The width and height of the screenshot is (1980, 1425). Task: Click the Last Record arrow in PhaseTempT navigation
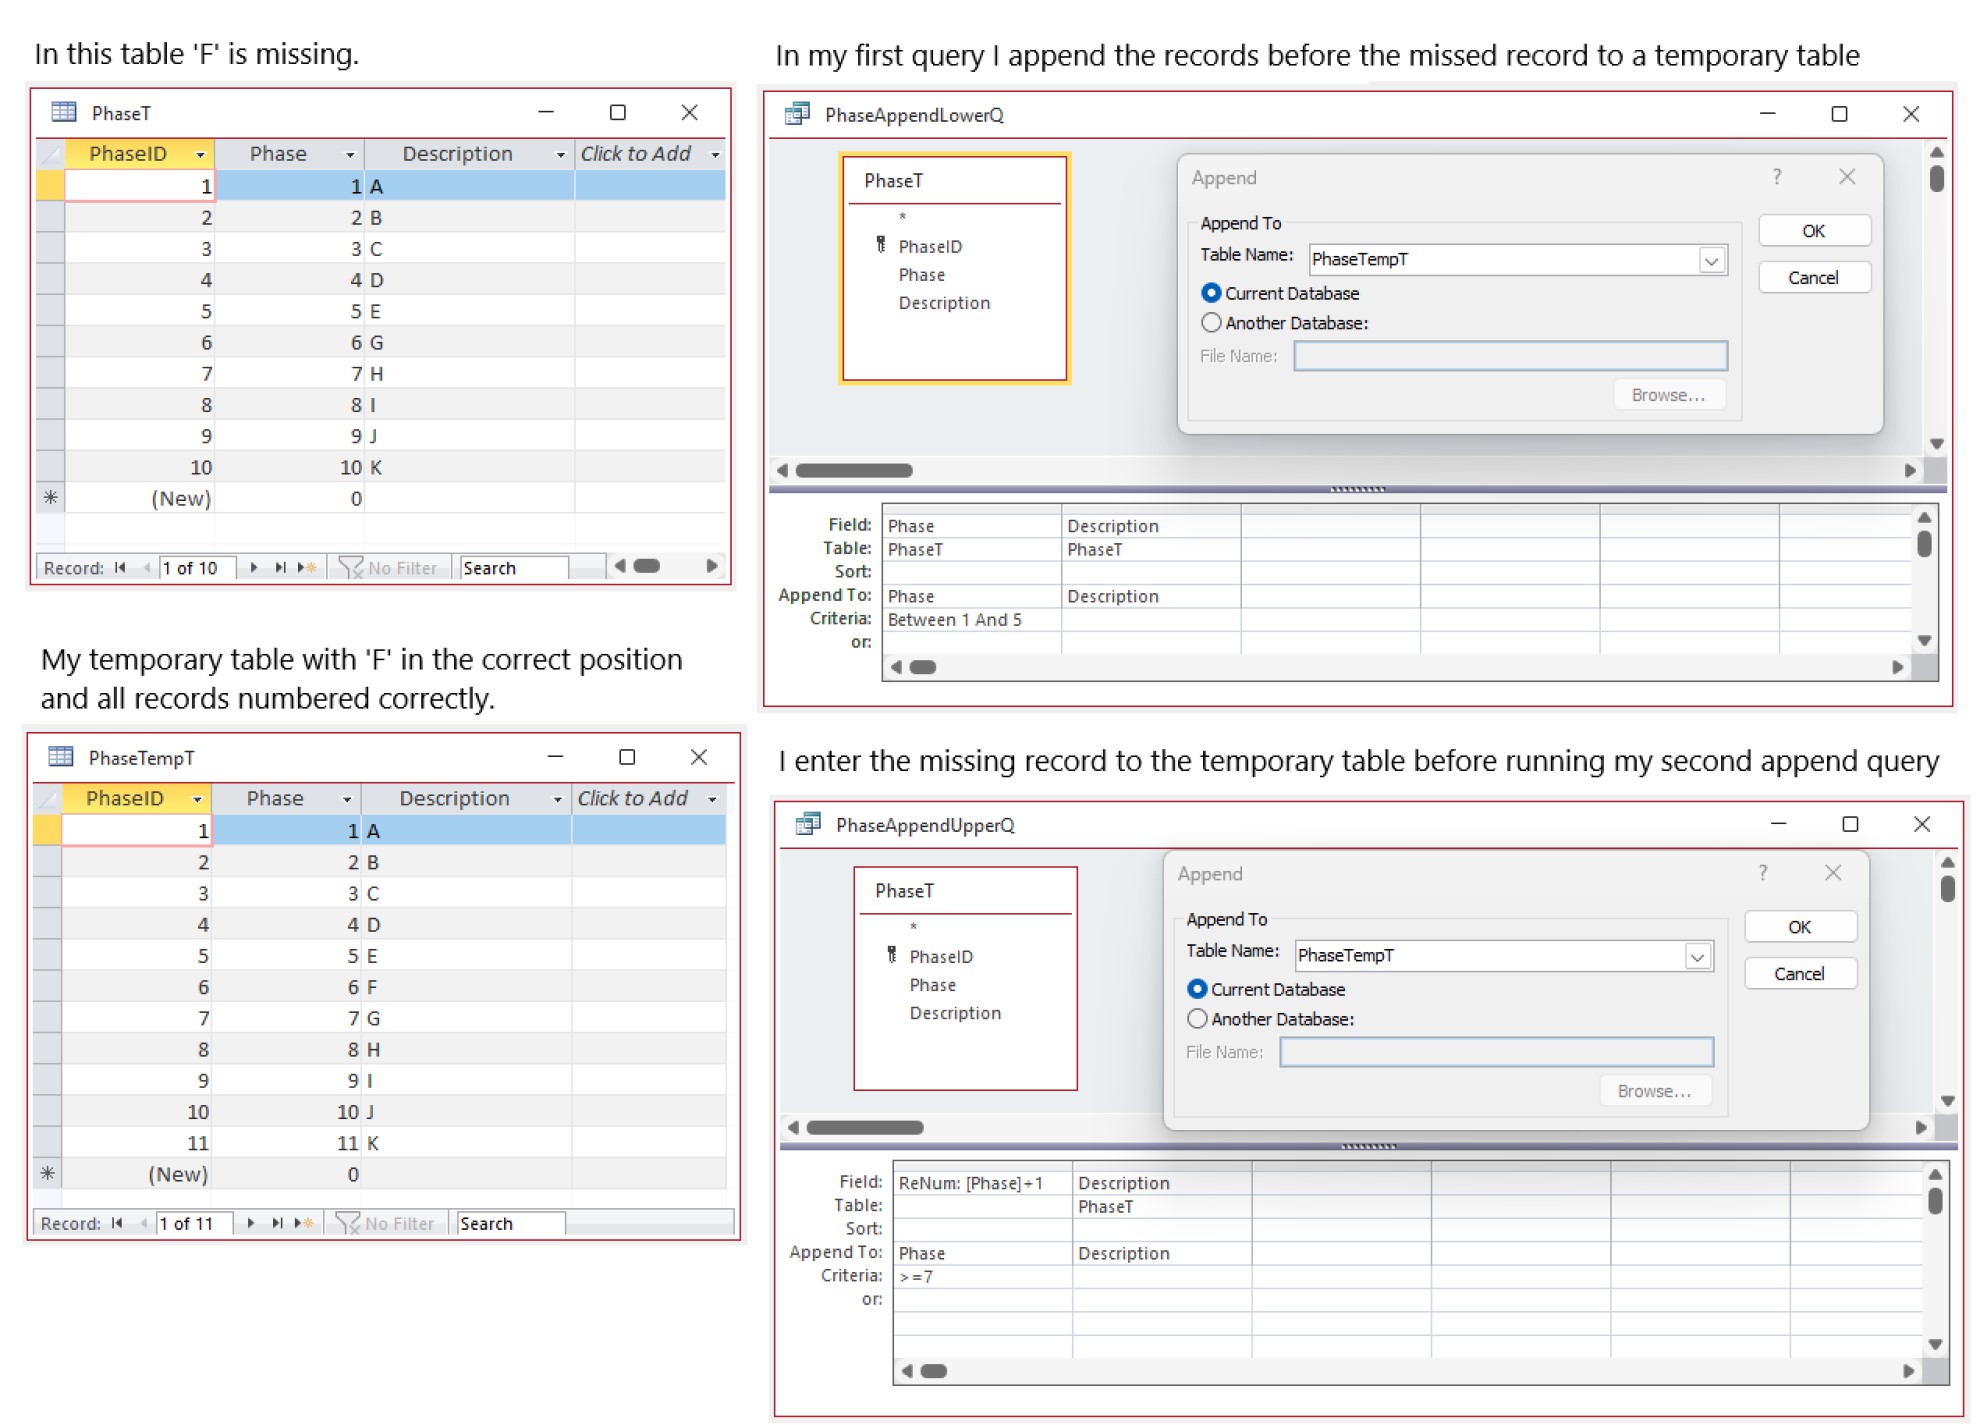[x=278, y=1222]
